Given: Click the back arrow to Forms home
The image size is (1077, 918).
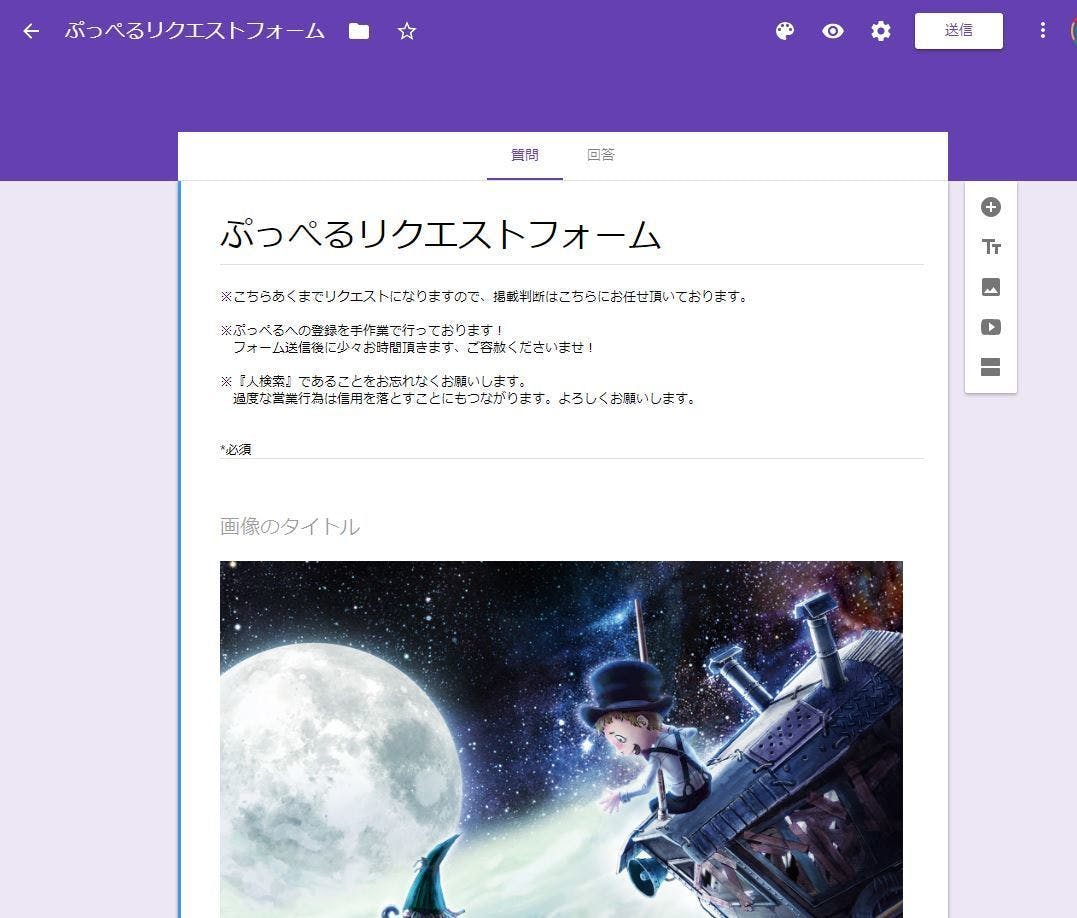Looking at the screenshot, I should 31,31.
